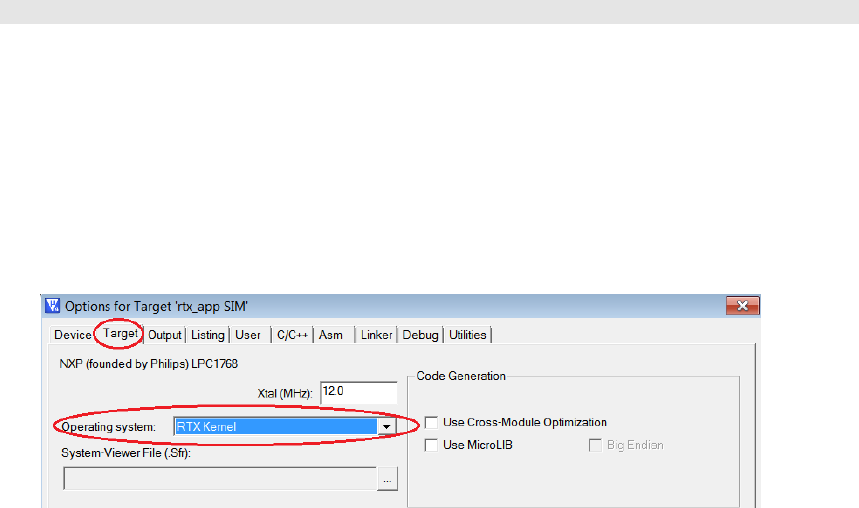The height and width of the screenshot is (508, 859).
Task: Switch to the Linker tab
Action: [376, 335]
